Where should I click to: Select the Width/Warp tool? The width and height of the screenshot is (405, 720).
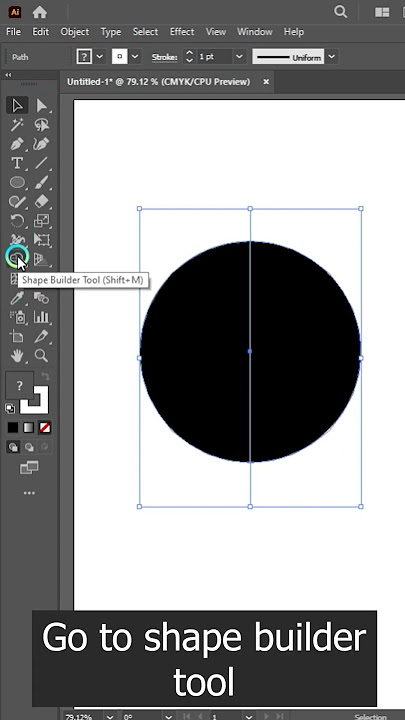pos(17,240)
